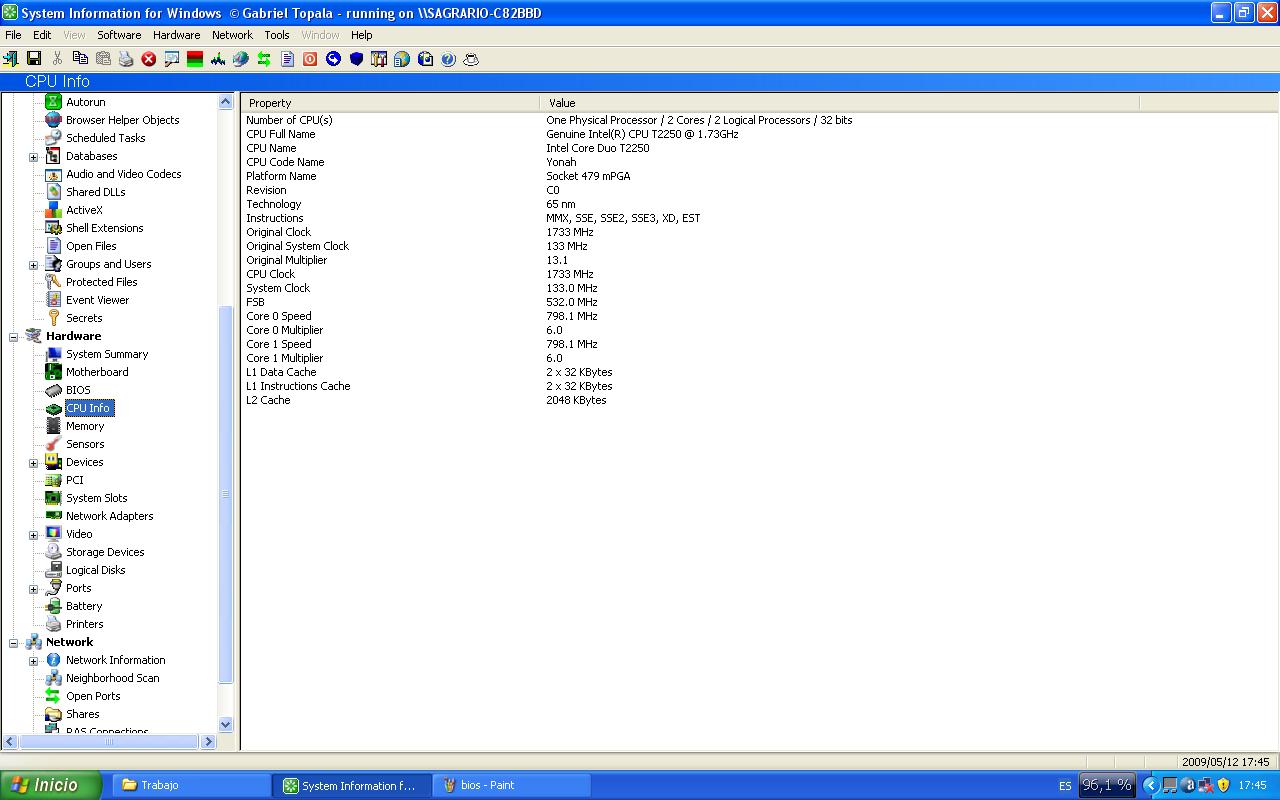This screenshot has height=800, width=1280.
Task: Select the Memory tree item
Action: point(85,426)
